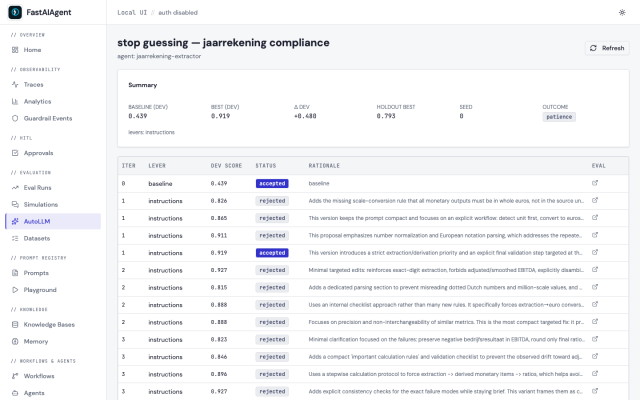Open eval link for 0.919 accepted row

pyautogui.click(x=595, y=252)
